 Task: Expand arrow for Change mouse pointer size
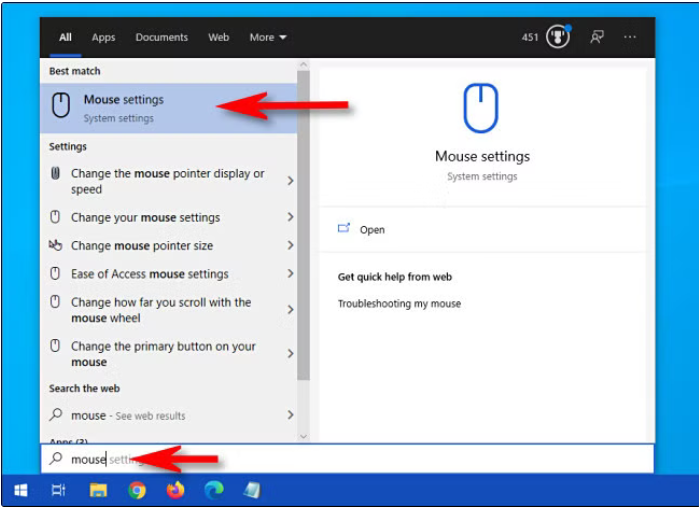click(x=290, y=245)
